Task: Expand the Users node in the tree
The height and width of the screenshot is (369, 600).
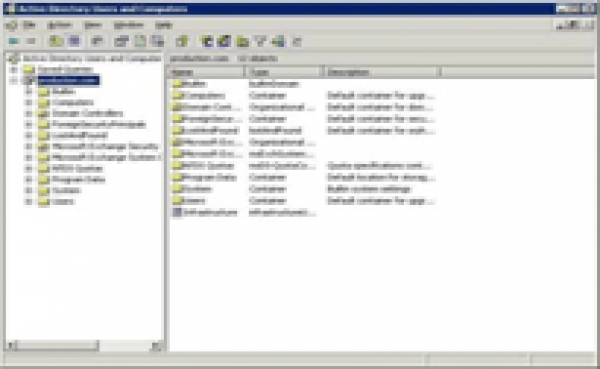Action: [x=29, y=202]
